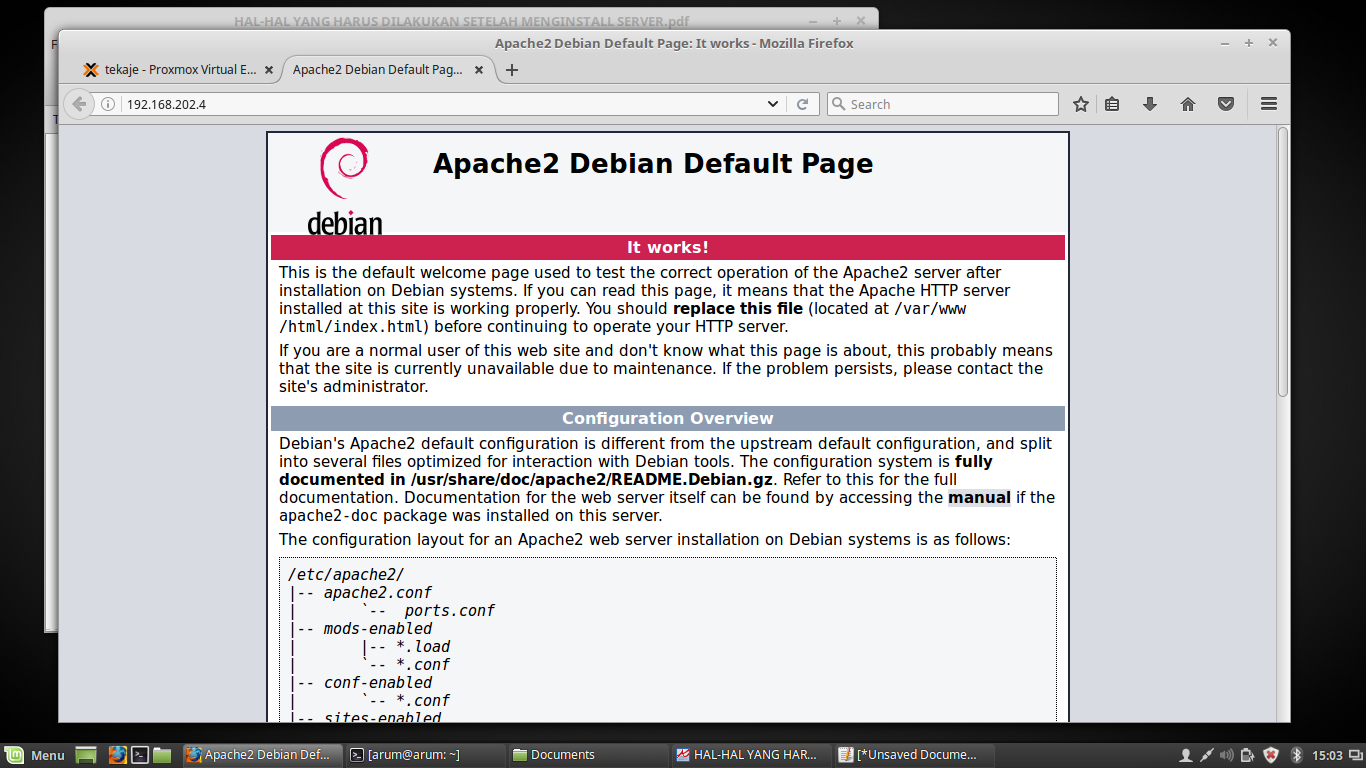
Task: Open the clock showing 15:03
Action: coord(1327,755)
